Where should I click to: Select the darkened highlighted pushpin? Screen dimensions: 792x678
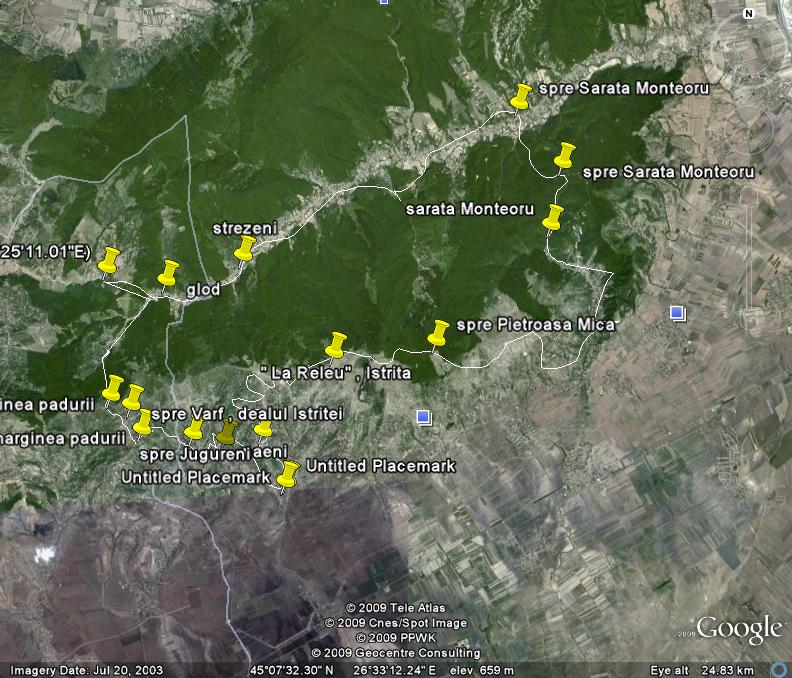(227, 432)
